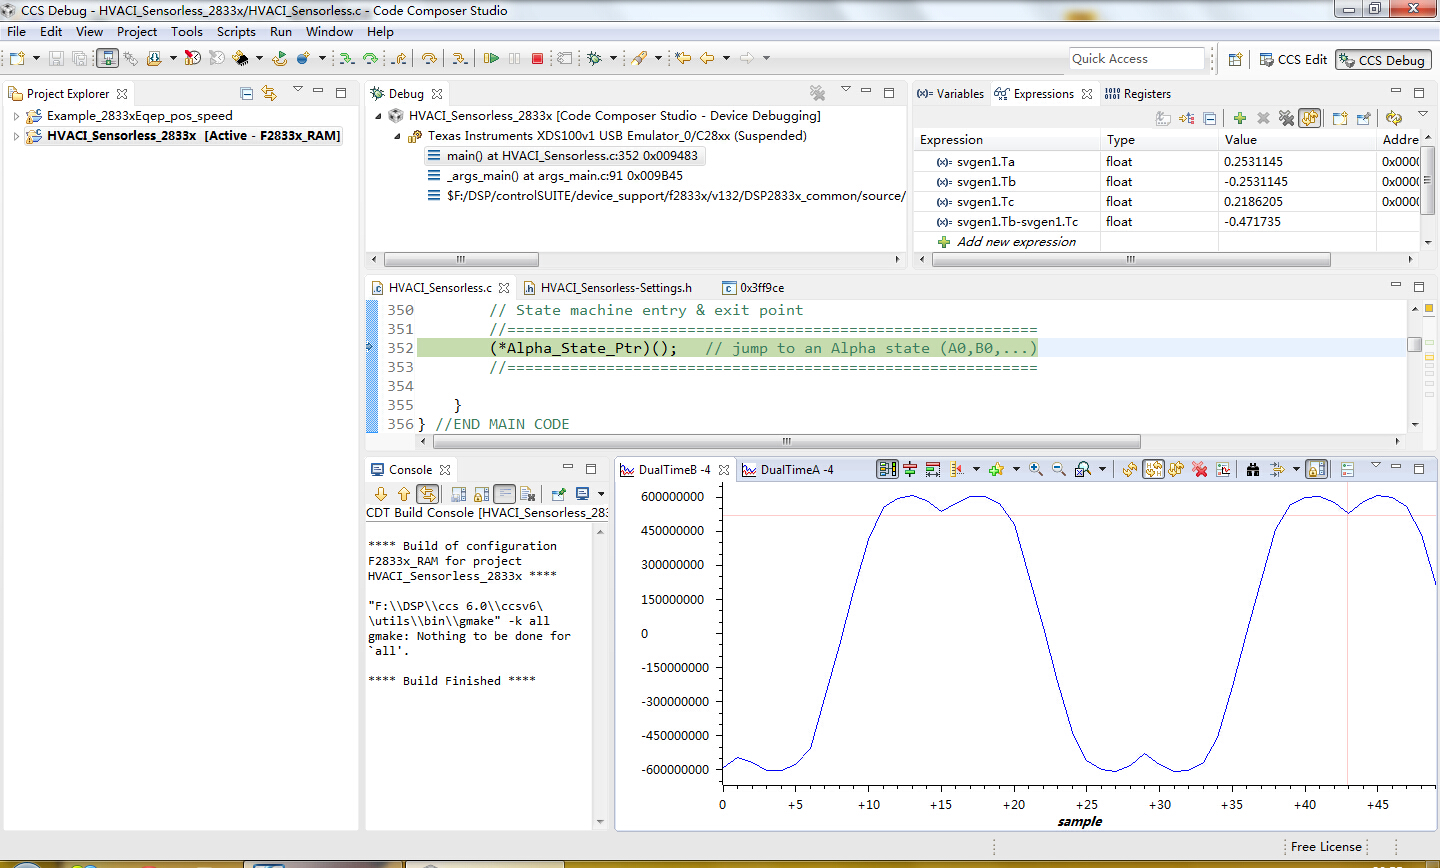Remove all expressions using double-X icon
Image resolution: width=1440 pixels, height=868 pixels.
click(x=1286, y=118)
